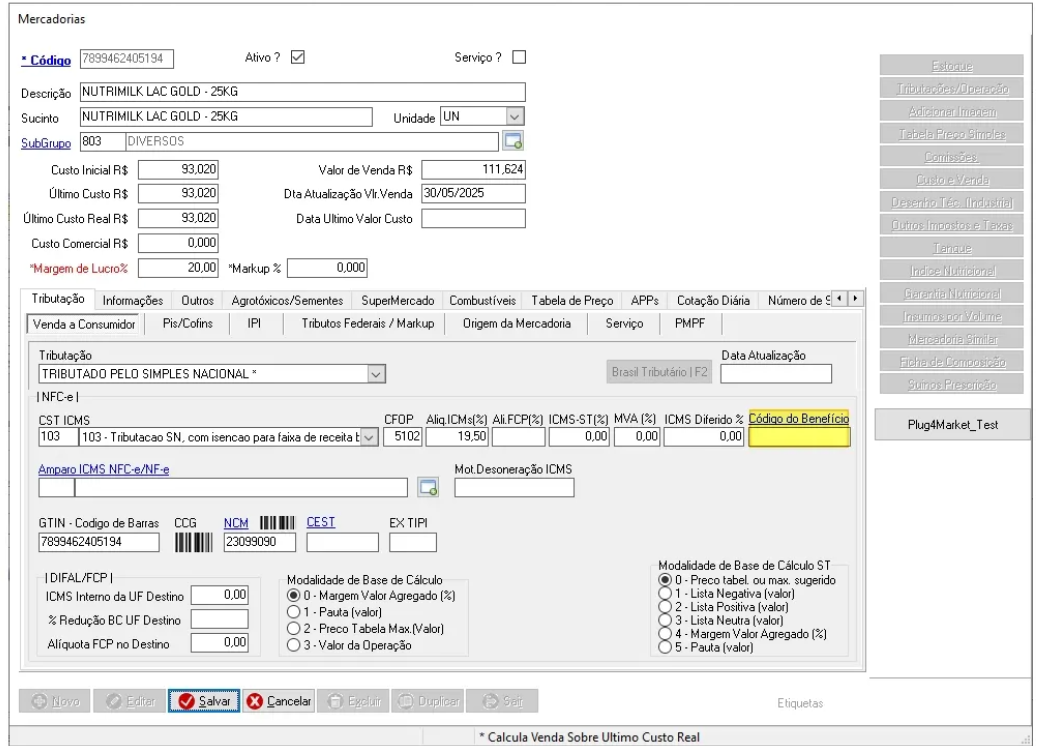
Task: Click the barcode icon beside NCM
Action: (x=277, y=523)
